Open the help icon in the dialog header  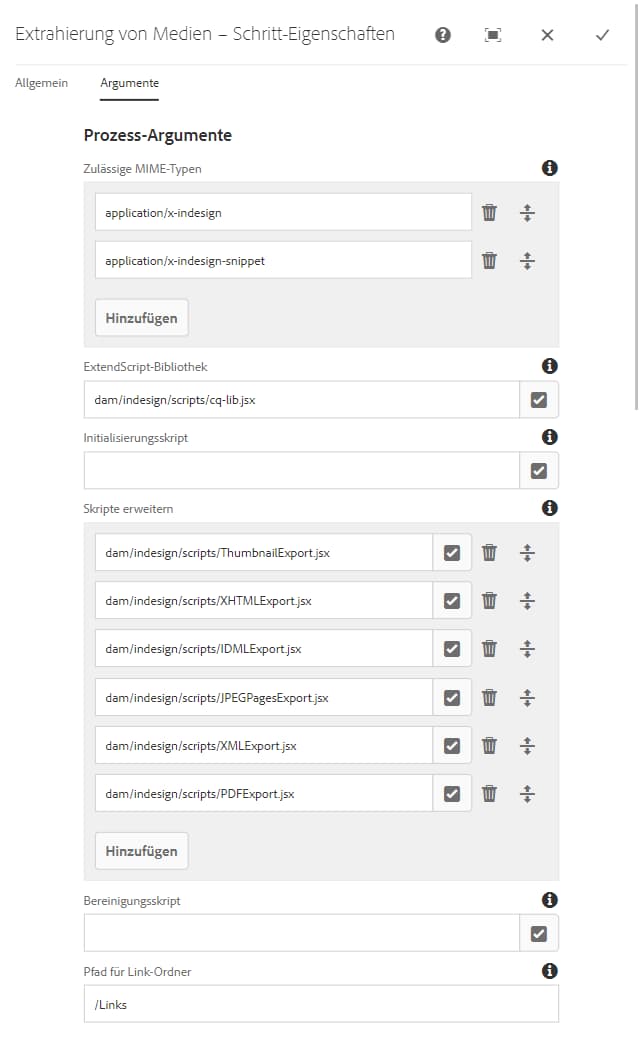pyautogui.click(x=440, y=34)
